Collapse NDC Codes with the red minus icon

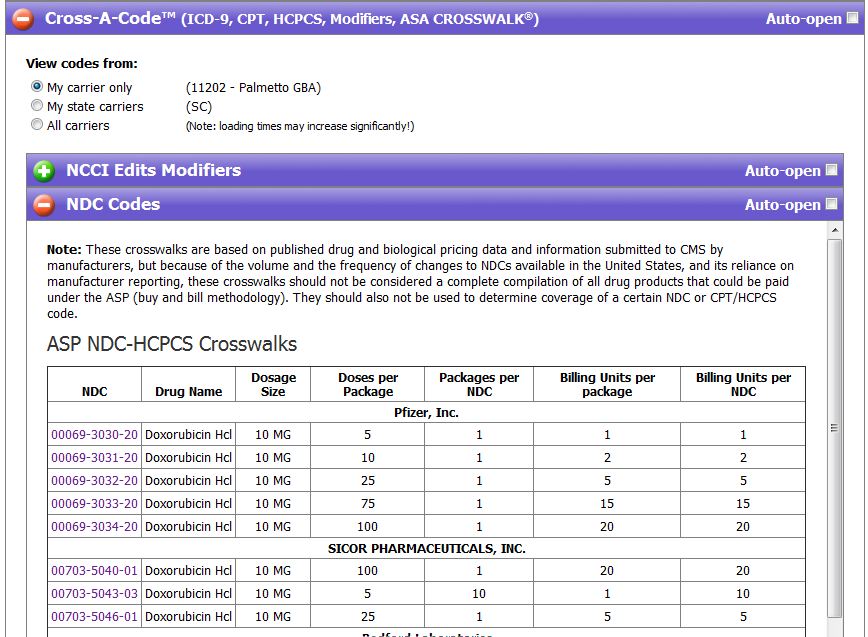click(44, 205)
